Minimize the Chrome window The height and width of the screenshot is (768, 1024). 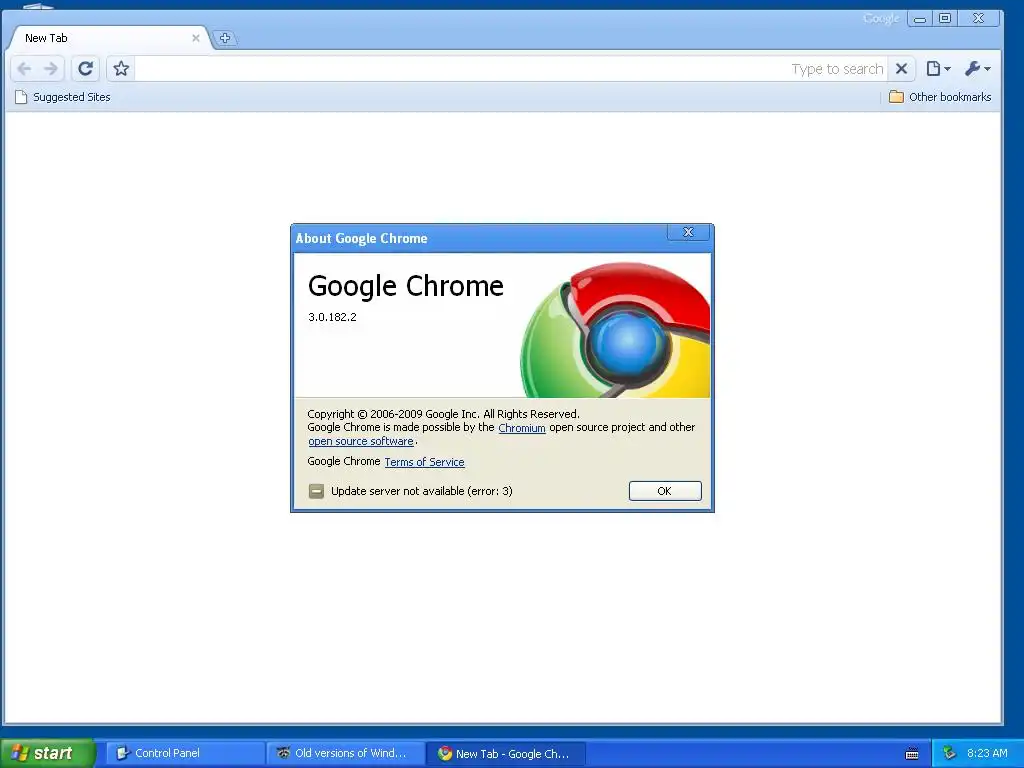click(920, 18)
